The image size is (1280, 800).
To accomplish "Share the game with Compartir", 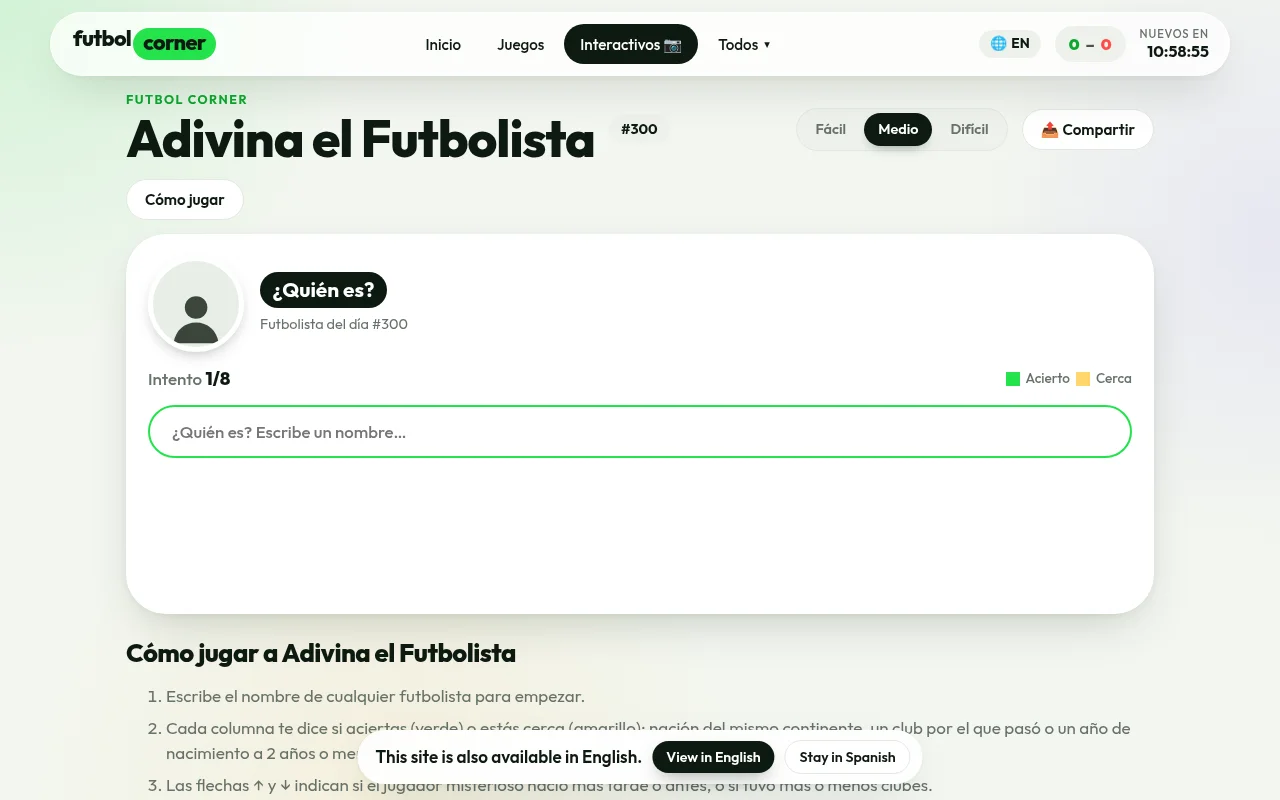I will click(x=1088, y=130).
